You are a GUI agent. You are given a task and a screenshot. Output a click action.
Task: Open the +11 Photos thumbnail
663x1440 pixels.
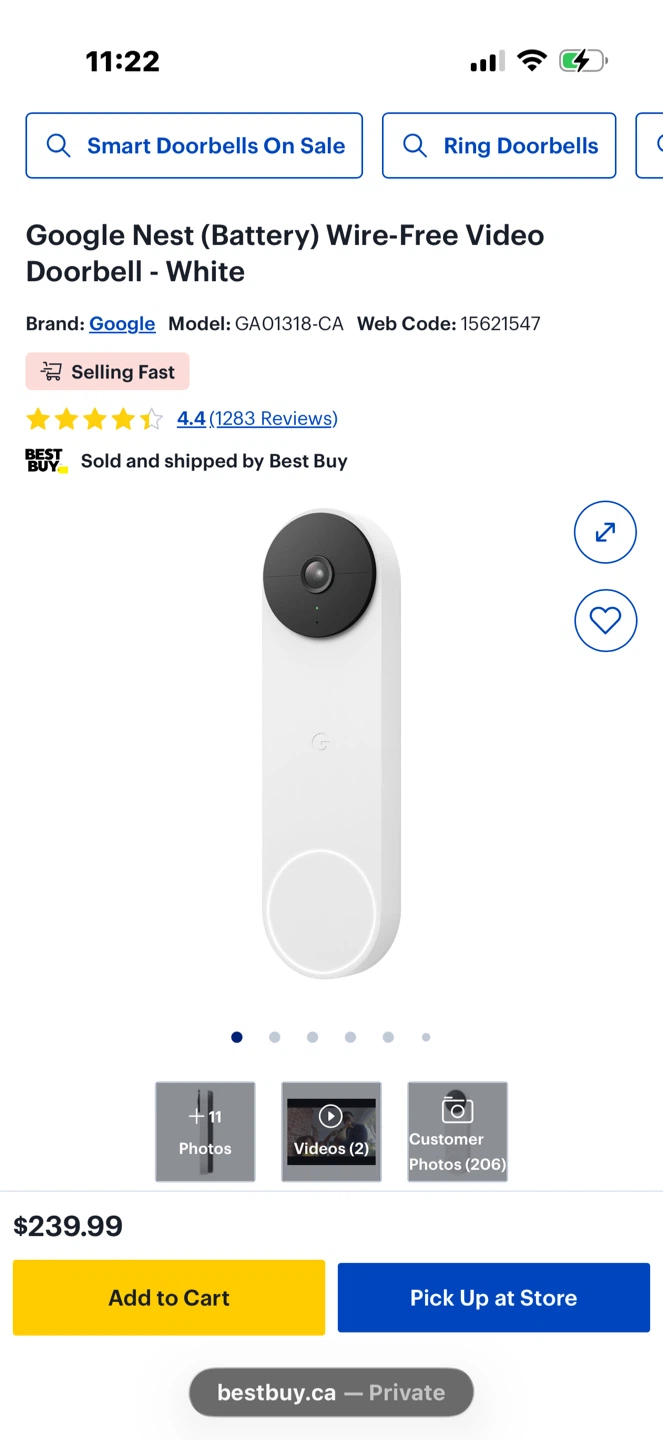205,1132
